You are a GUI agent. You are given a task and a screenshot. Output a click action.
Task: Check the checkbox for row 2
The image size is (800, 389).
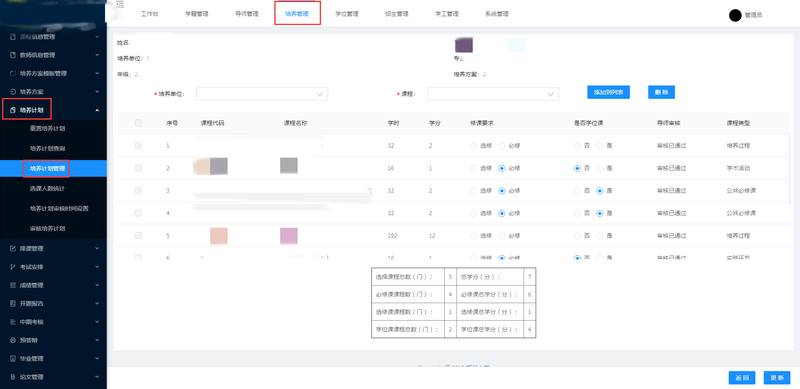tap(138, 168)
